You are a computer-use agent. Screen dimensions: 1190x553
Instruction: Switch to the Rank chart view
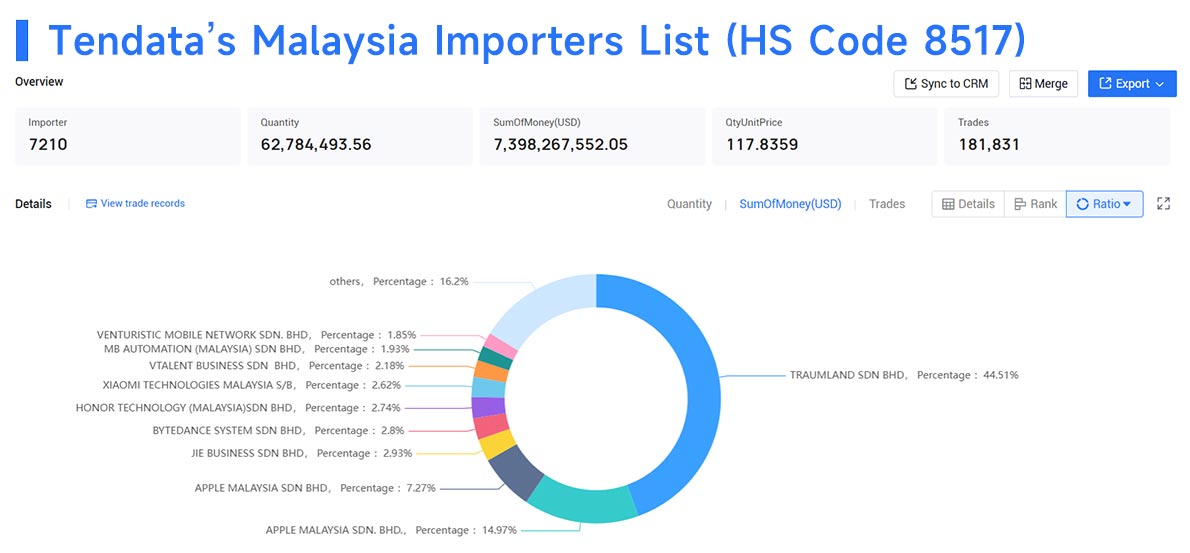(1035, 204)
